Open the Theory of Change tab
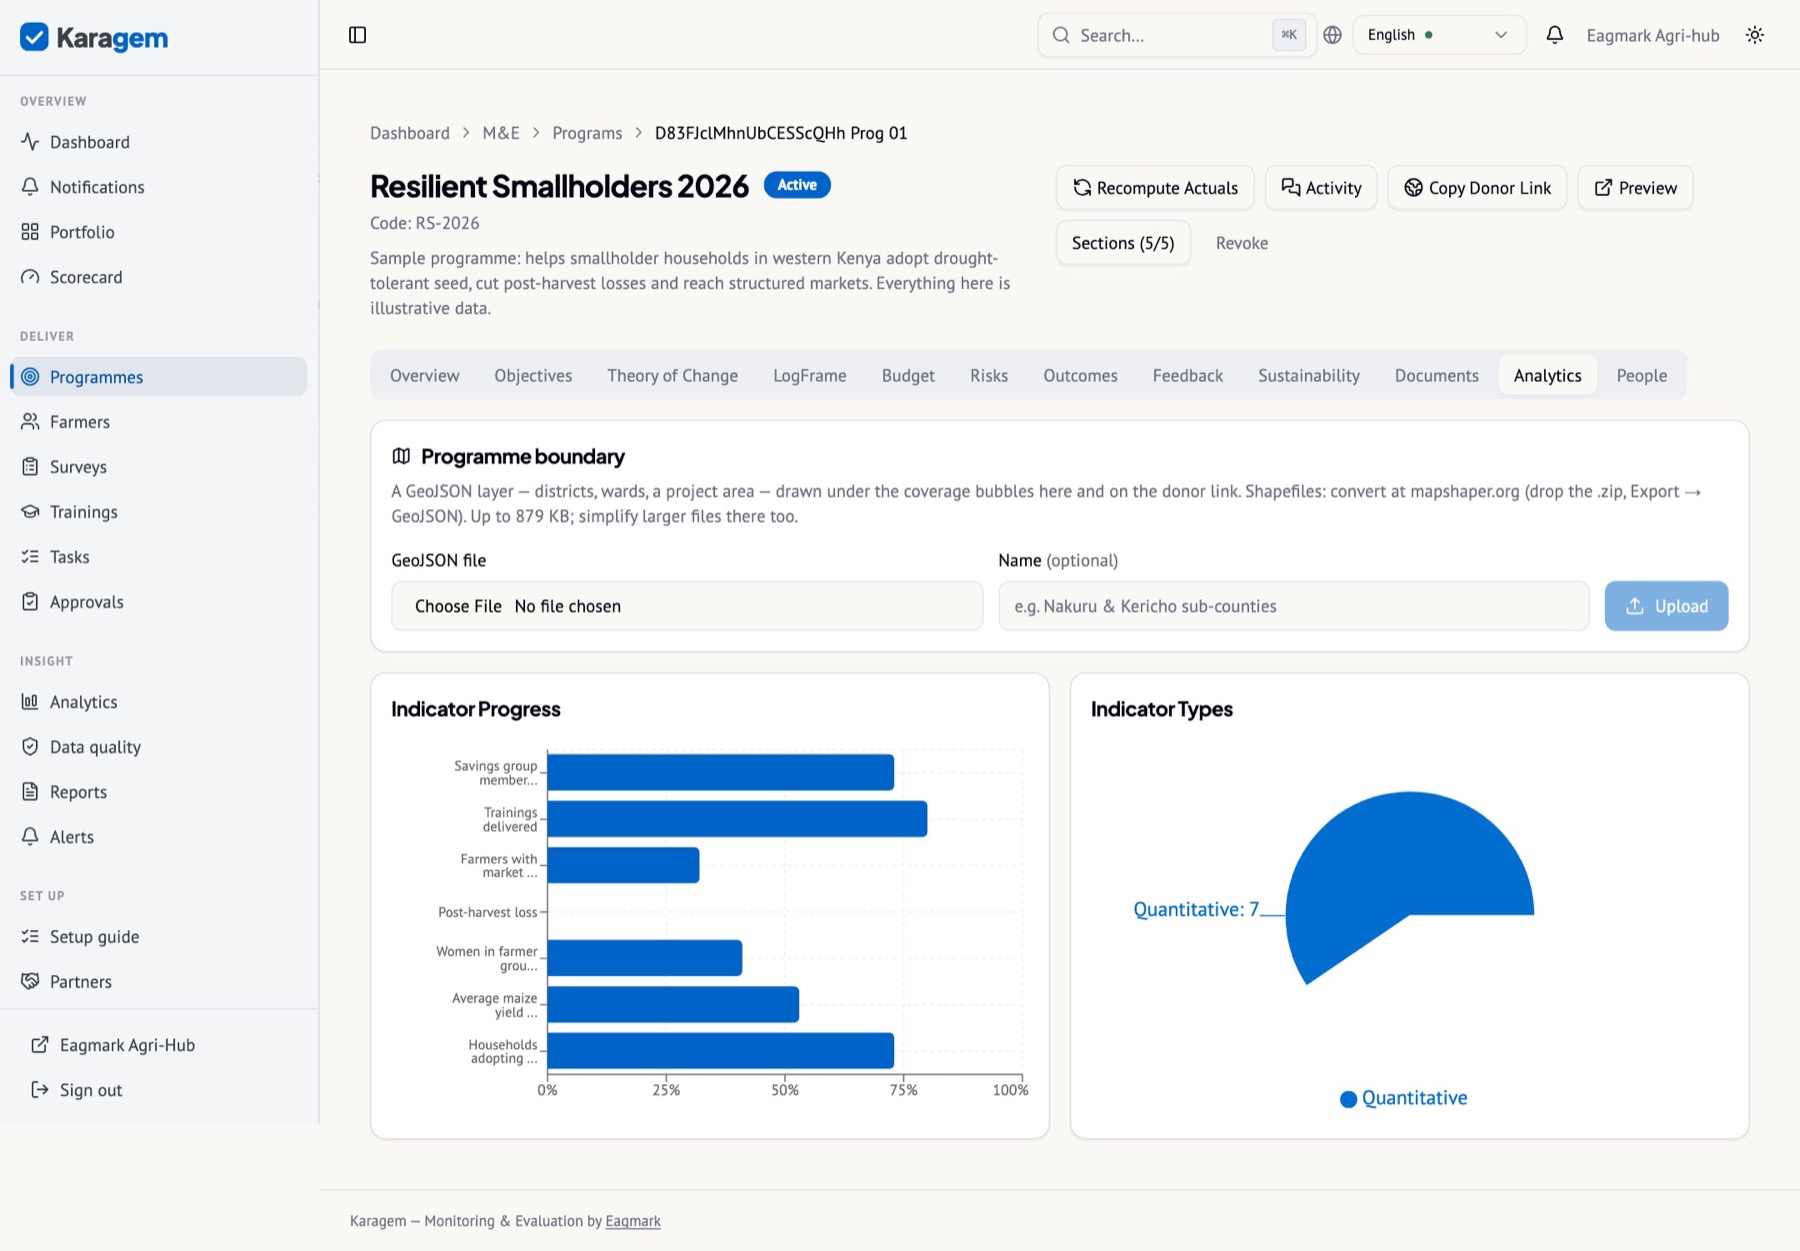The height and width of the screenshot is (1251, 1800). [x=672, y=376]
